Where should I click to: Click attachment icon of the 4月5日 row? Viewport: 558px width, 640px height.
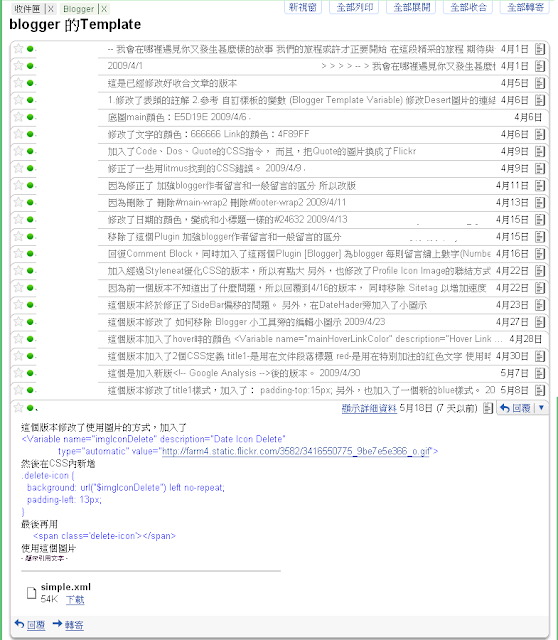pos(540,83)
